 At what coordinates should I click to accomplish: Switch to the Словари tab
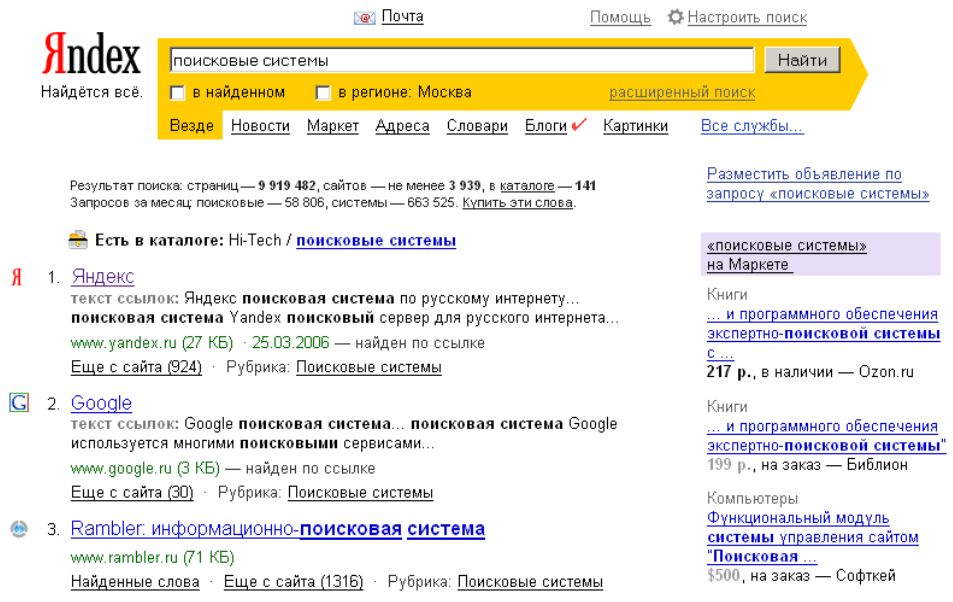pyautogui.click(x=477, y=126)
